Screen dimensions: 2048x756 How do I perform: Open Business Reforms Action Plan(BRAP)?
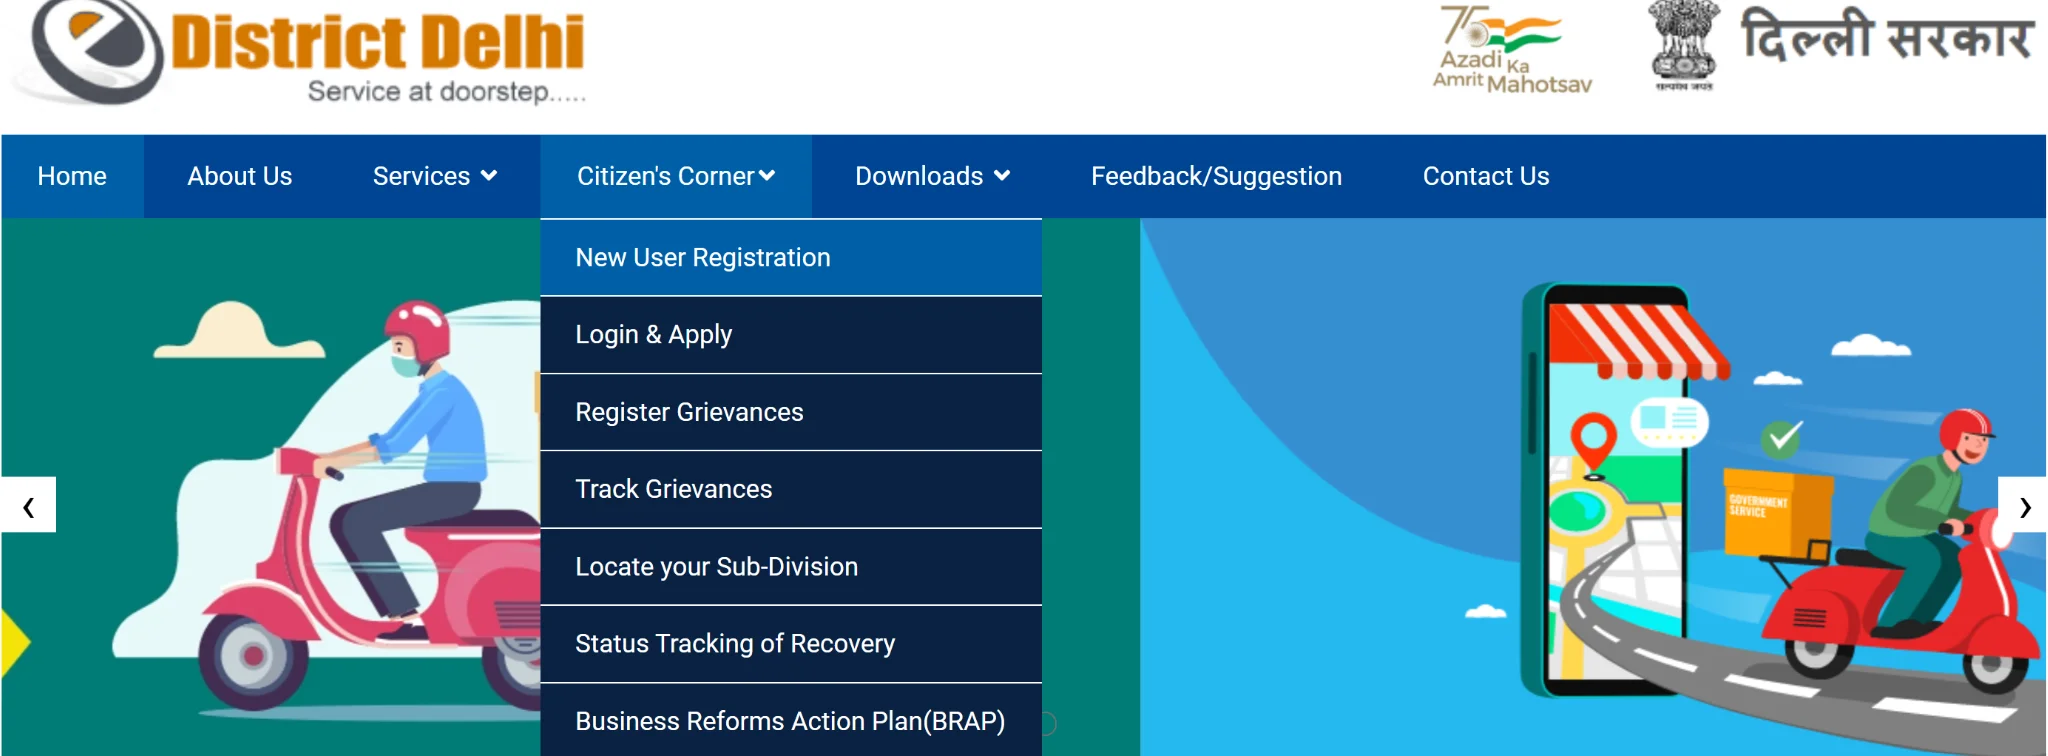[789, 721]
